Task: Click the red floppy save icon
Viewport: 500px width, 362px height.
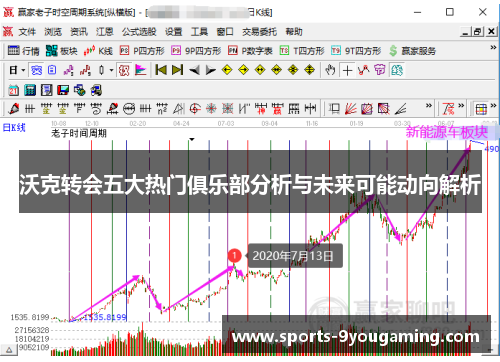Action: coord(63,90)
